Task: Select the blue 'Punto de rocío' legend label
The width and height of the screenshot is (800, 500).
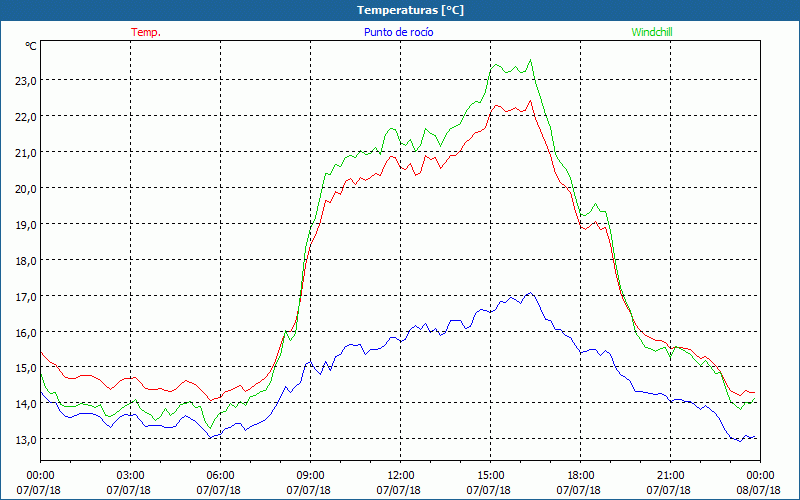Action: (x=398, y=32)
